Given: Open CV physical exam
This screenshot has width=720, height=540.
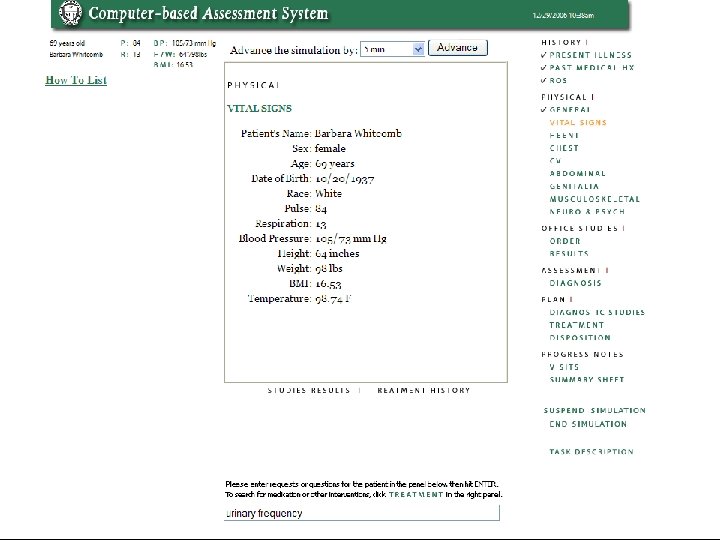Looking at the screenshot, I should (x=555, y=161).
